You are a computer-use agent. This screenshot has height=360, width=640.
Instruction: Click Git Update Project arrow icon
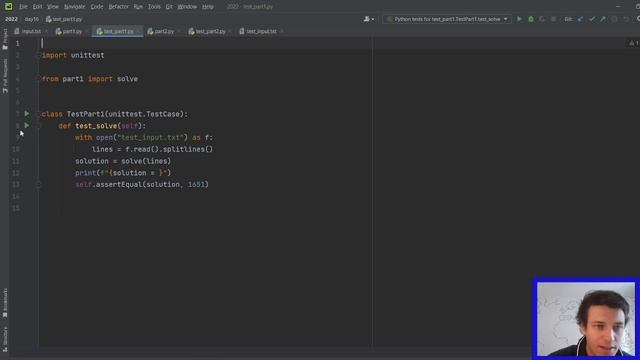coord(580,19)
